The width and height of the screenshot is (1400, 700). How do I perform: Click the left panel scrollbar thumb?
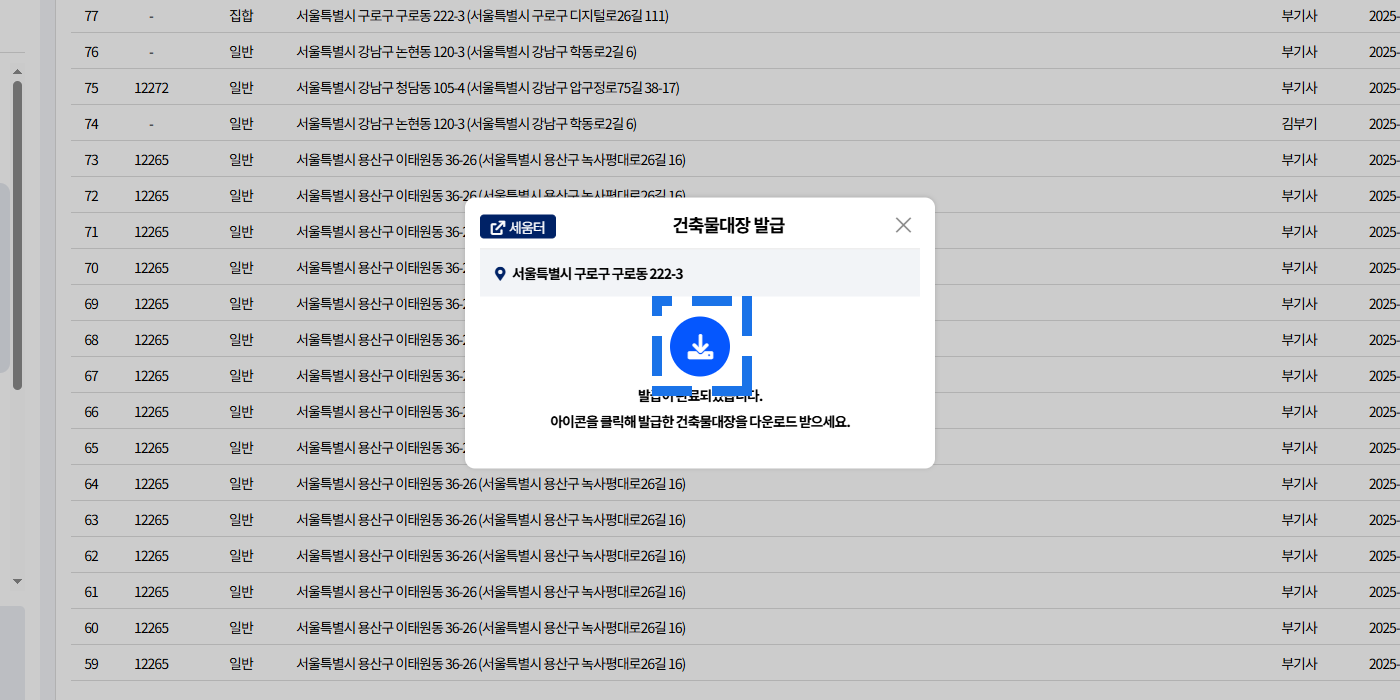pyautogui.click(x=17, y=235)
